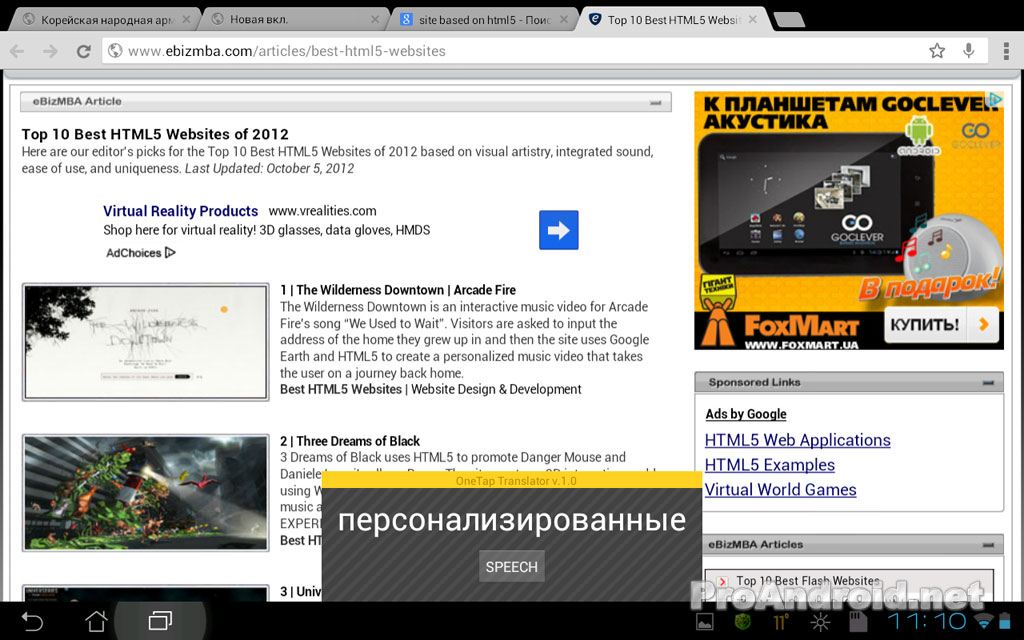The width and height of the screenshot is (1024, 640).
Task: Click 1 | The Wilderness Downtown heading
Action: pos(398,290)
